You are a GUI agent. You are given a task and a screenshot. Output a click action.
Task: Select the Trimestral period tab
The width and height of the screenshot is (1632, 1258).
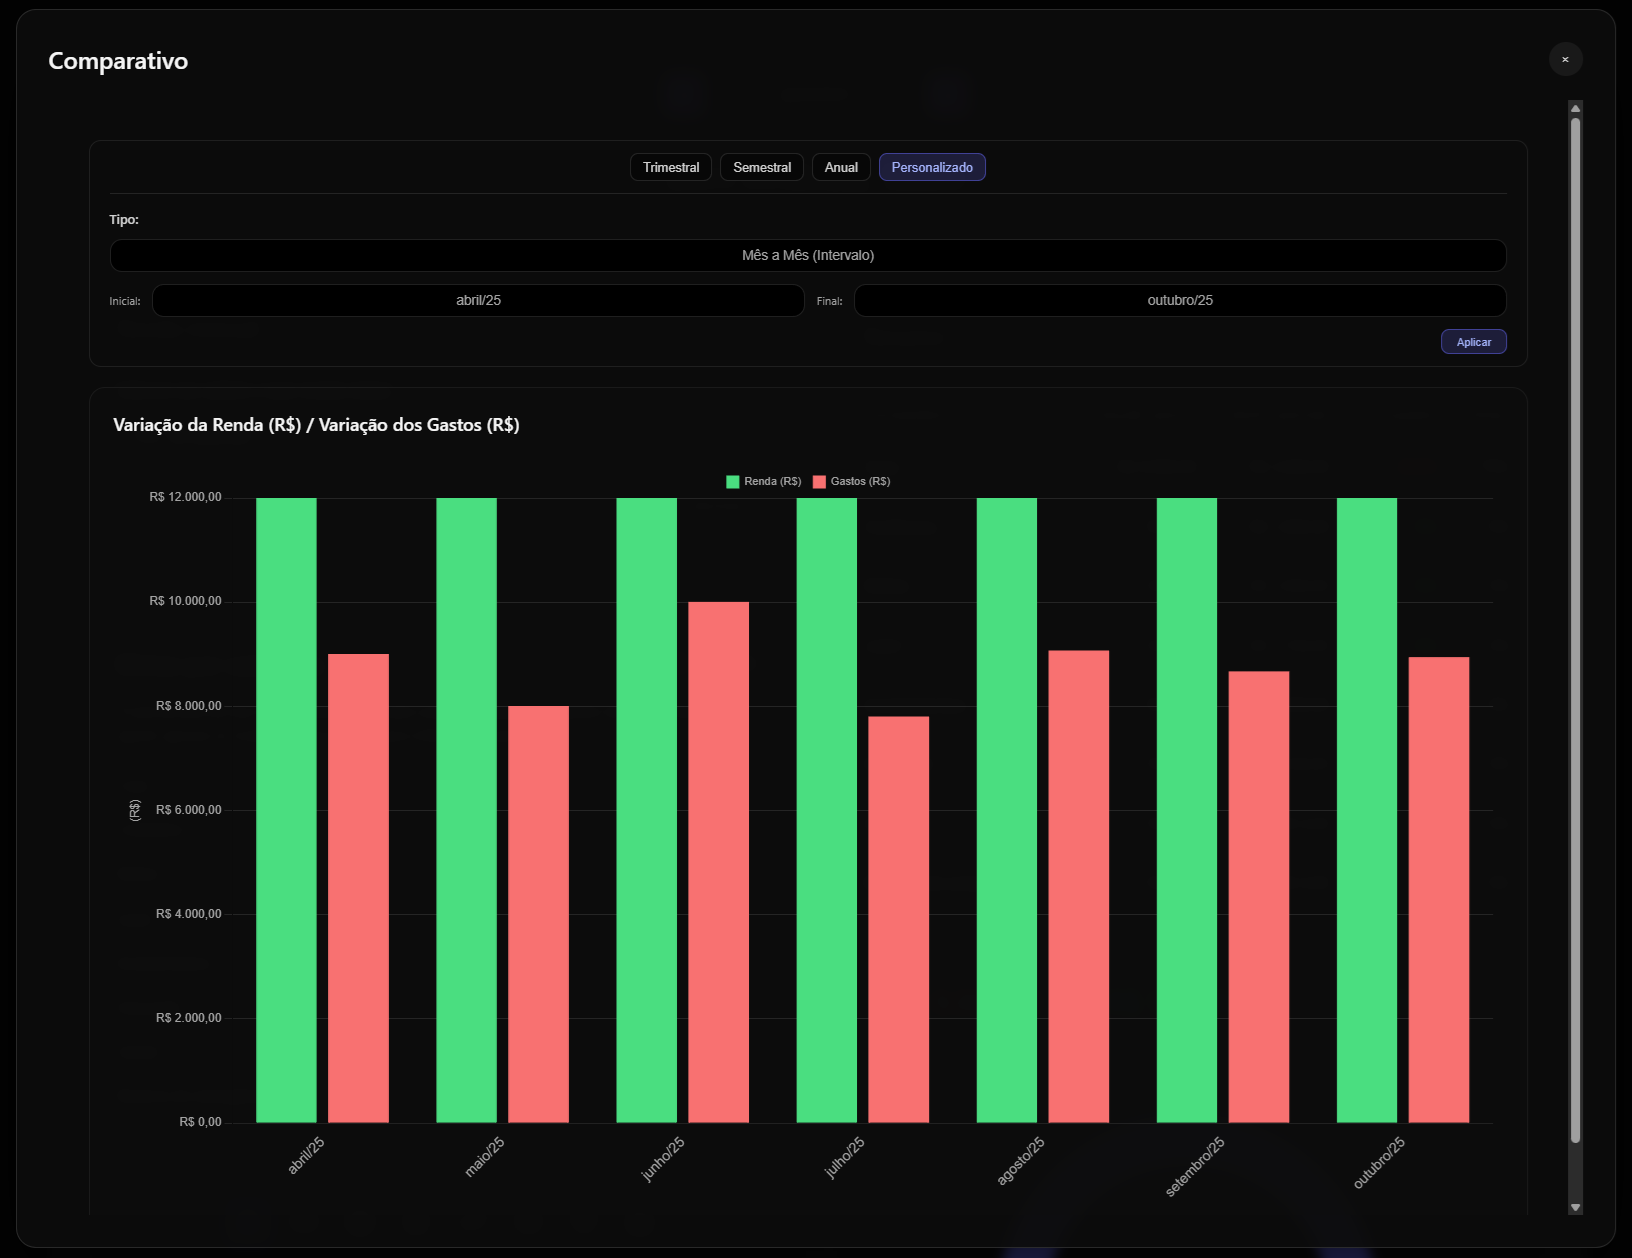click(x=671, y=167)
